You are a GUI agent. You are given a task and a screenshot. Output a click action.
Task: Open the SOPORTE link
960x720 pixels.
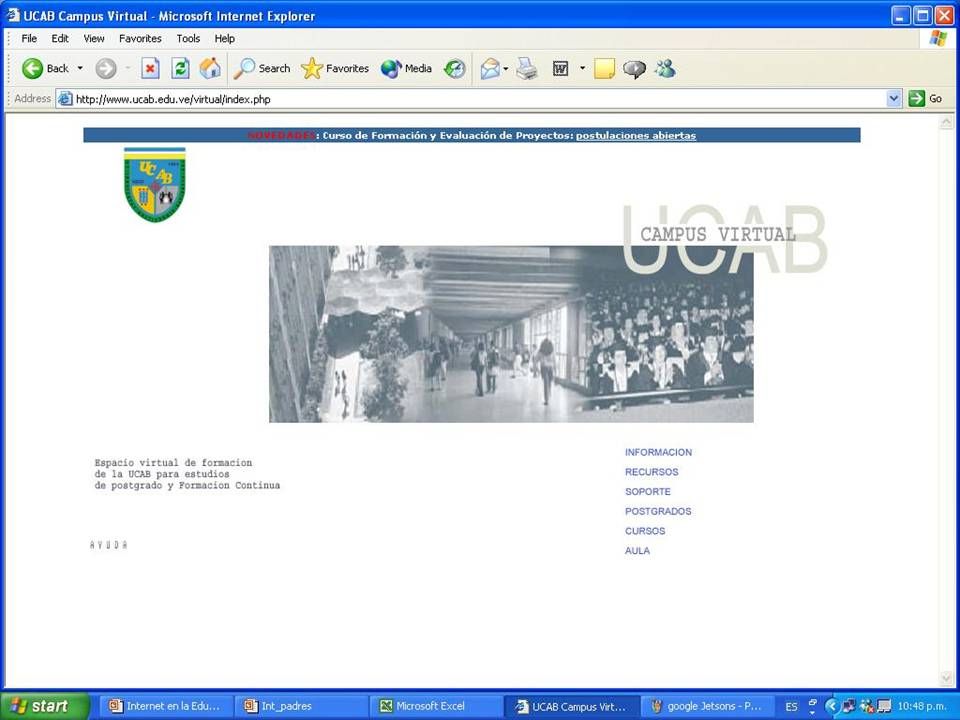point(648,492)
